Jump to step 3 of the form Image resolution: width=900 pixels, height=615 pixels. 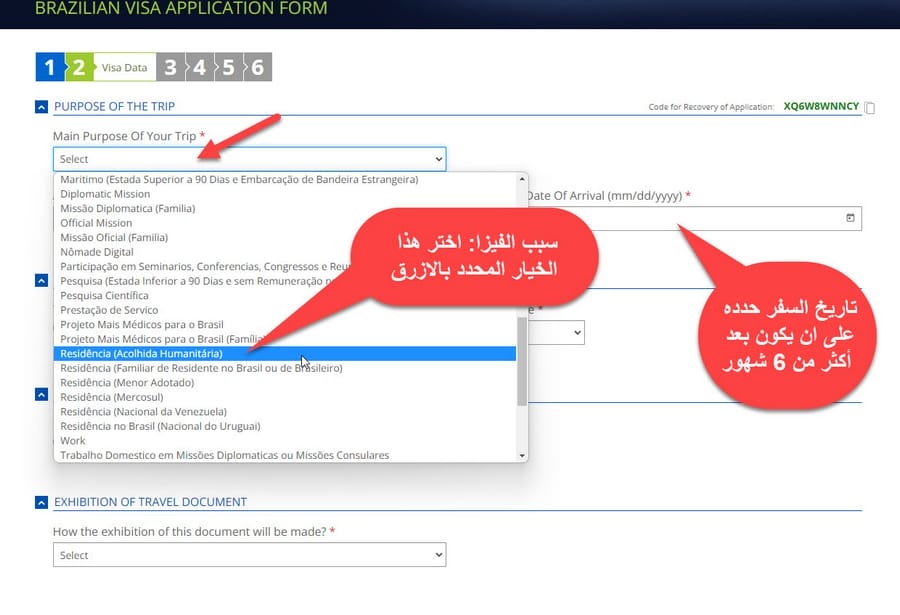[171, 67]
